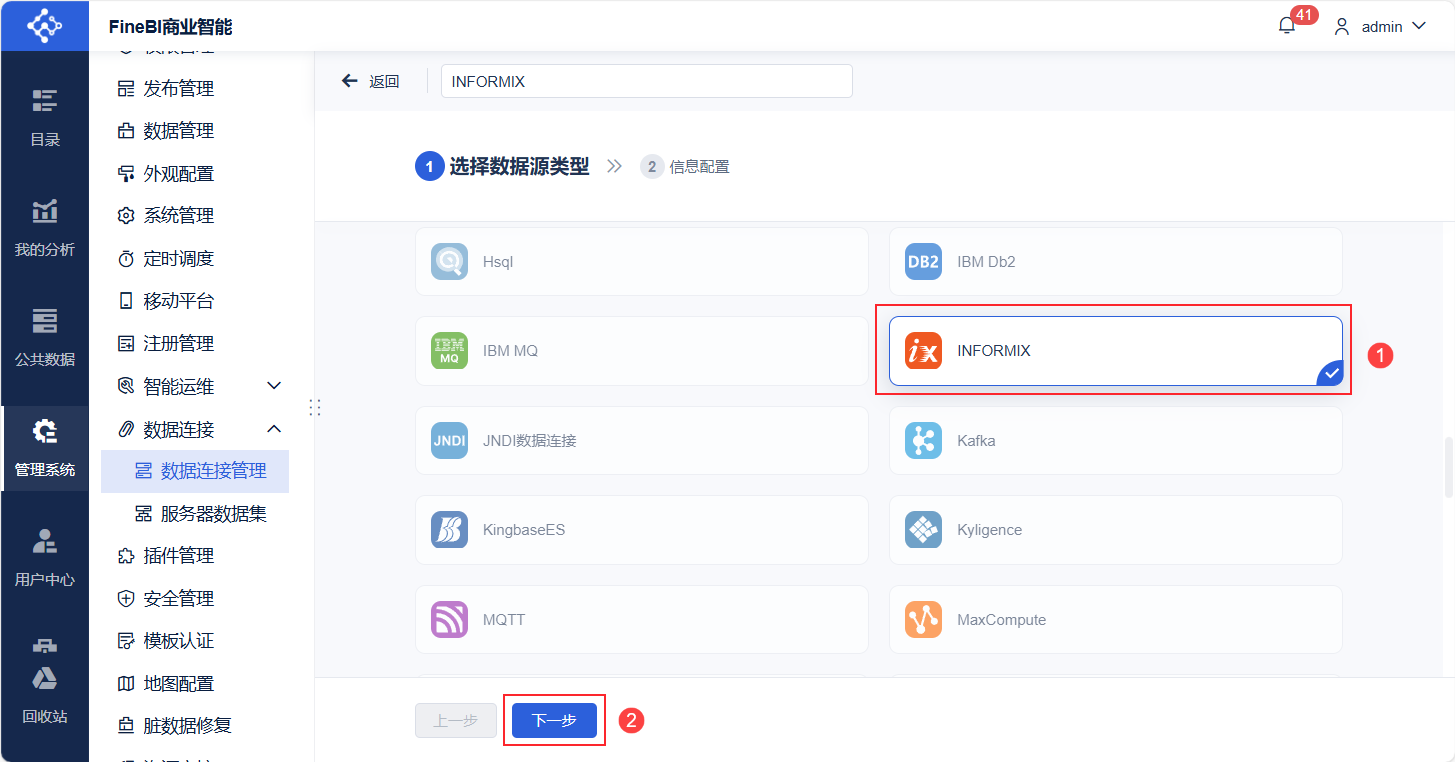Collapse the 数据连接 submenu chevron

click(274, 429)
